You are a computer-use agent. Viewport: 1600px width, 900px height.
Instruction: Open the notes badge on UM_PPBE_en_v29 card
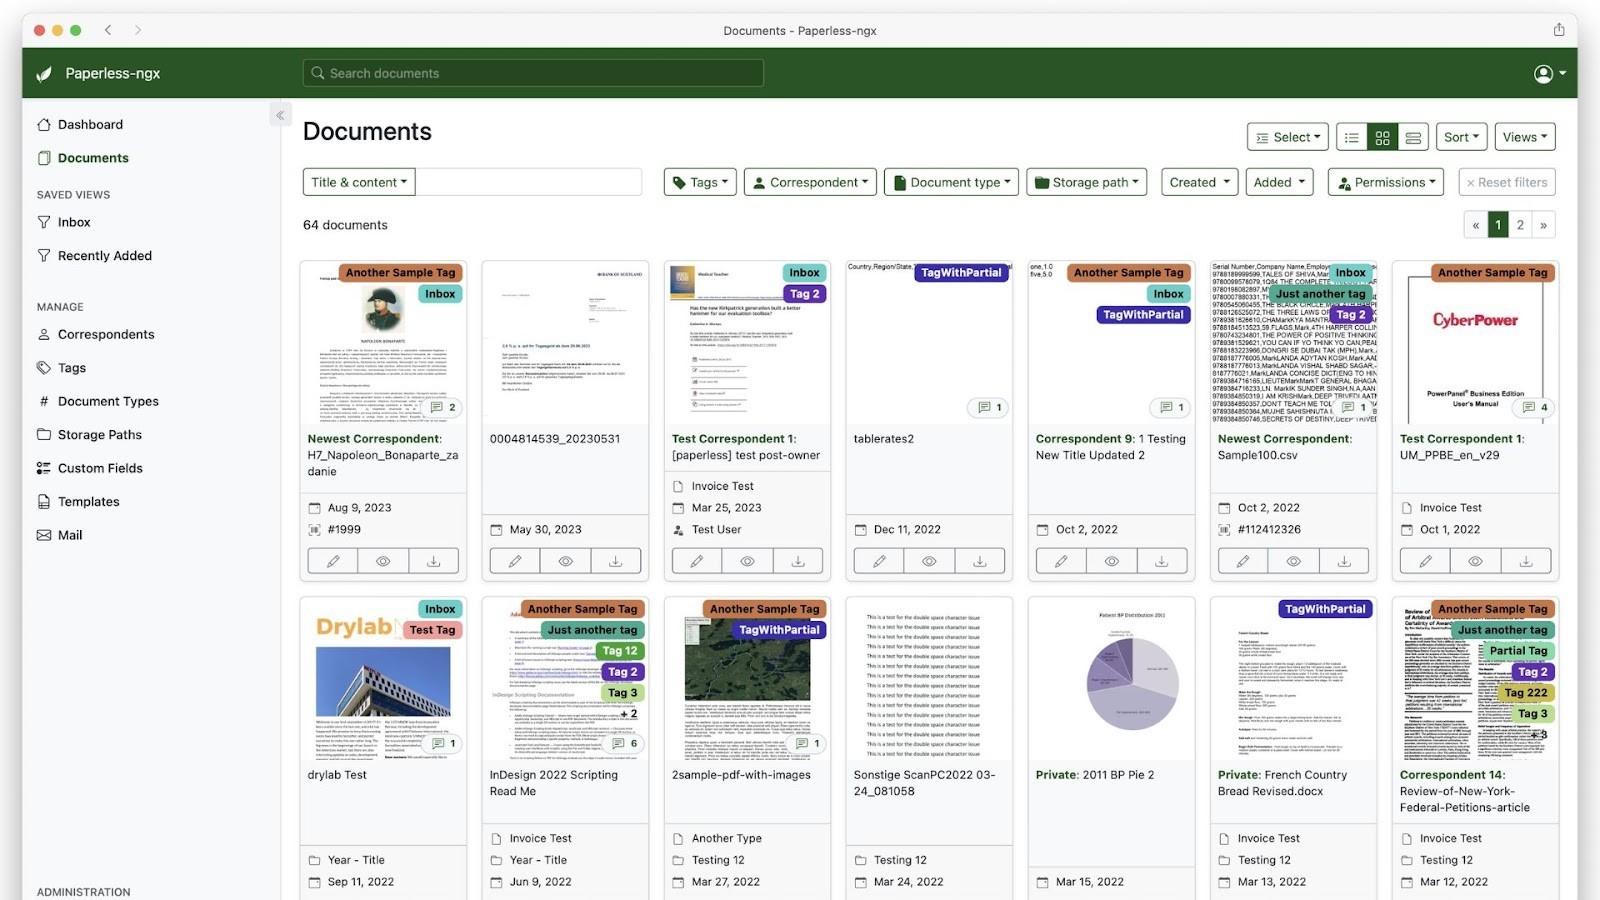point(1535,407)
